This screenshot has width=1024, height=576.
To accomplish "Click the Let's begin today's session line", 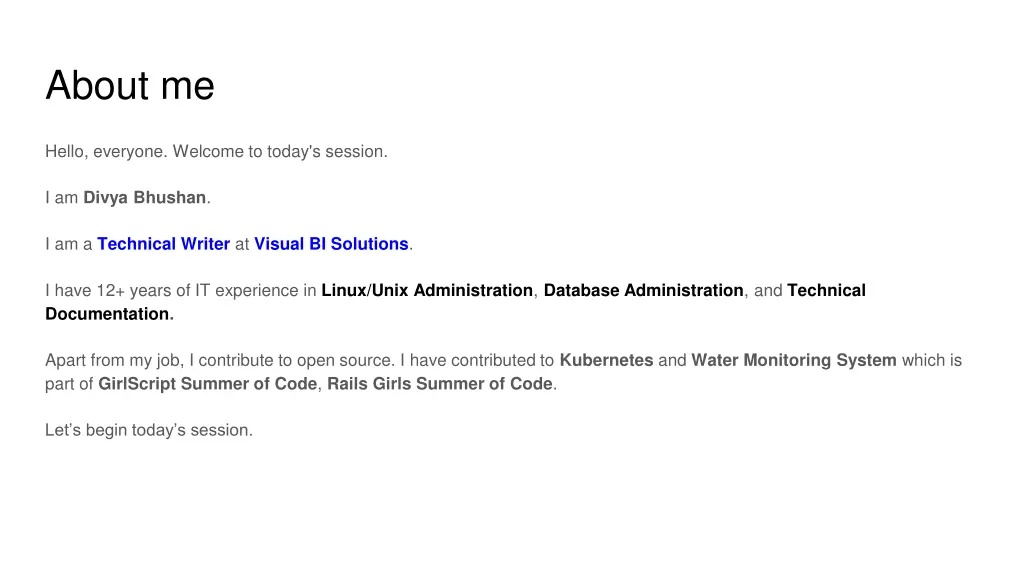I will coord(149,430).
